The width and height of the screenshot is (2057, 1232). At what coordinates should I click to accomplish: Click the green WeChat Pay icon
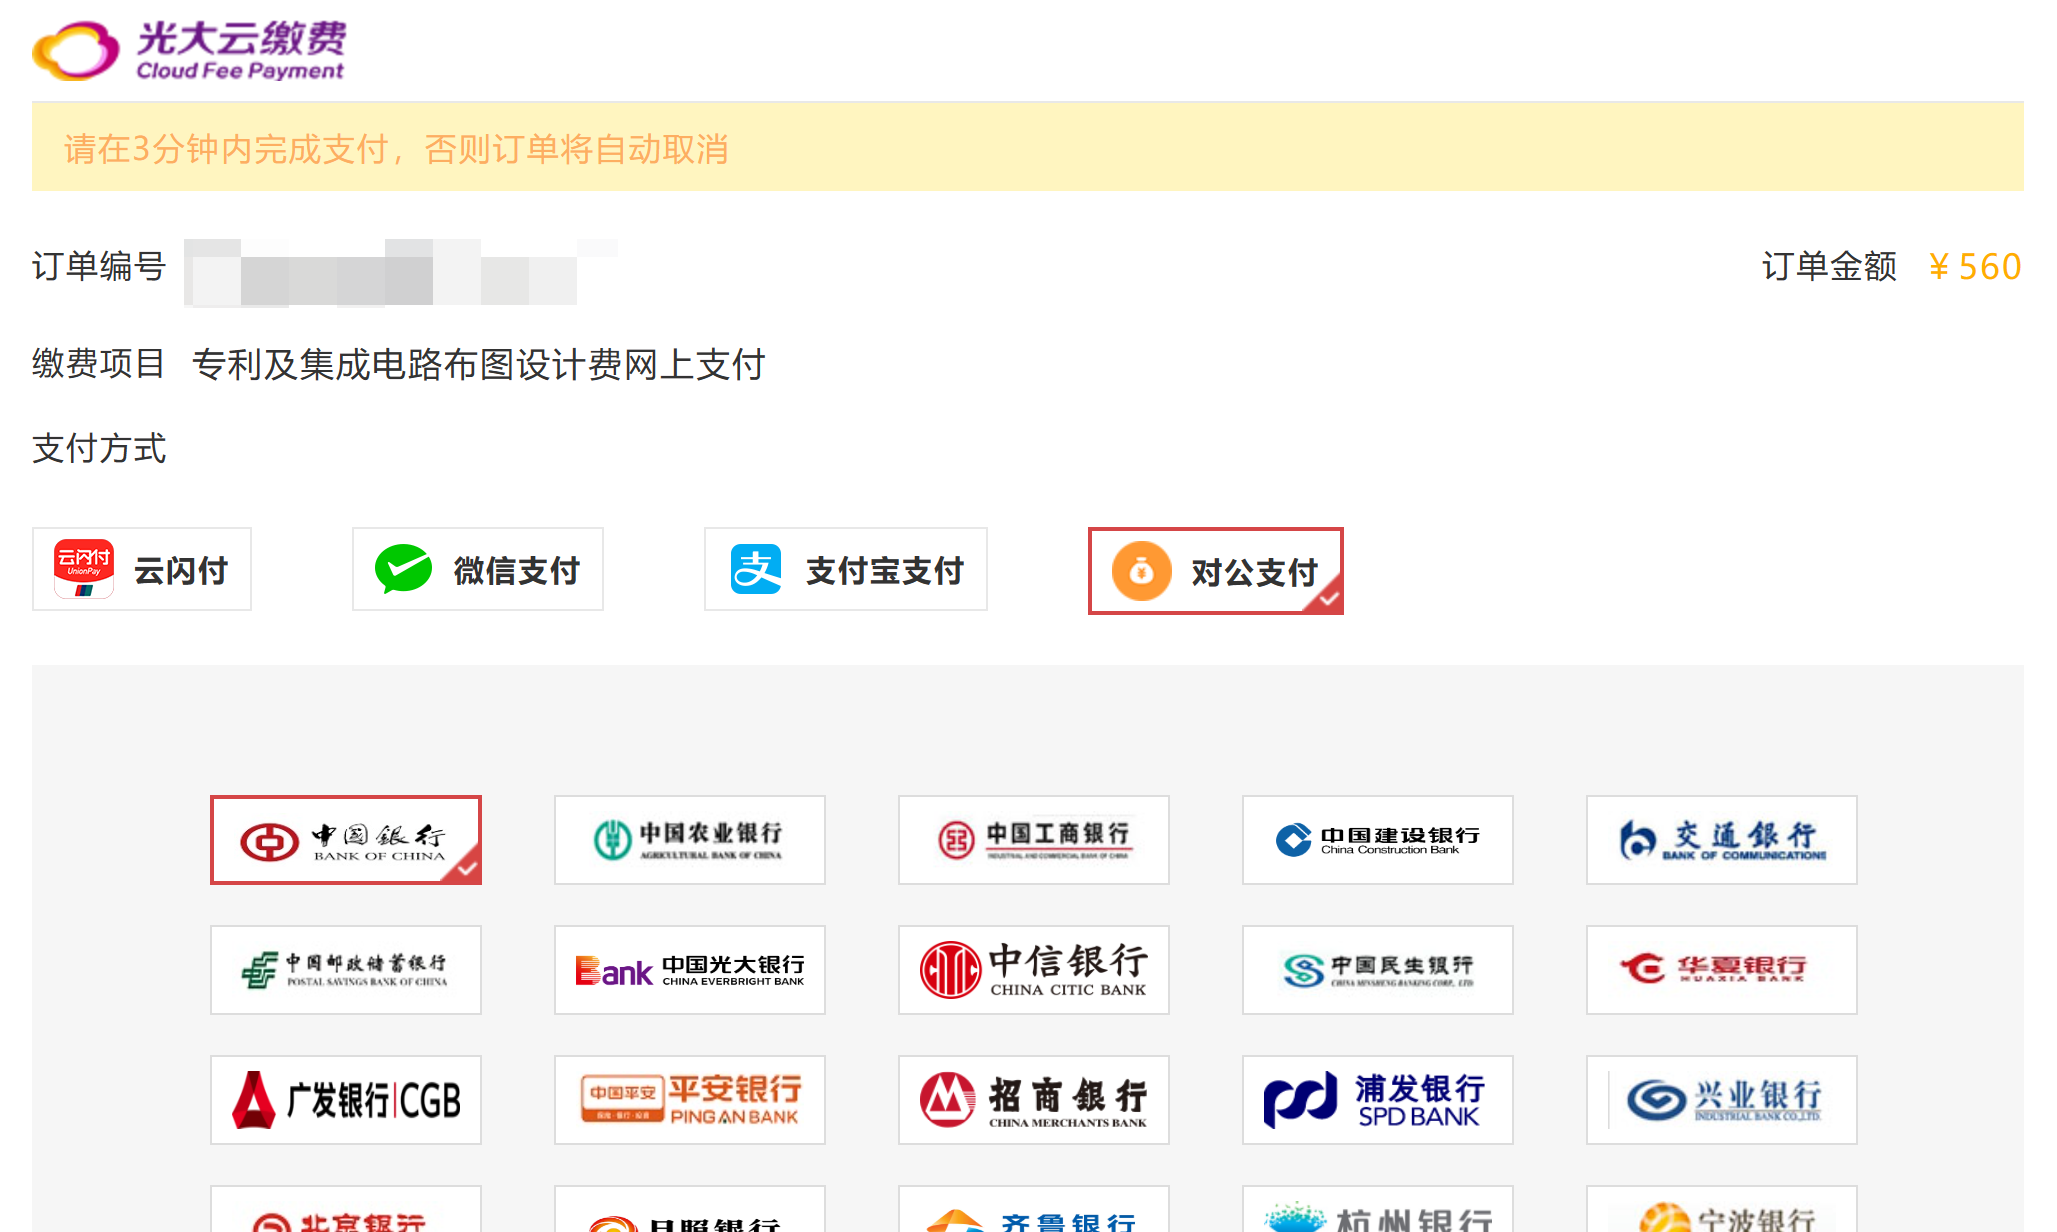pos(403,569)
